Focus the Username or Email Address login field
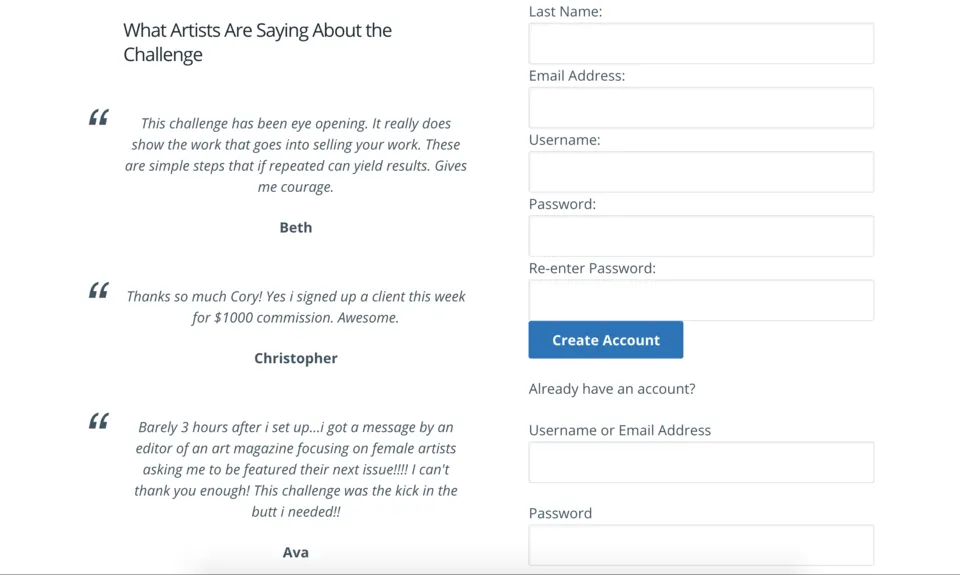The image size is (960, 575). 701,463
